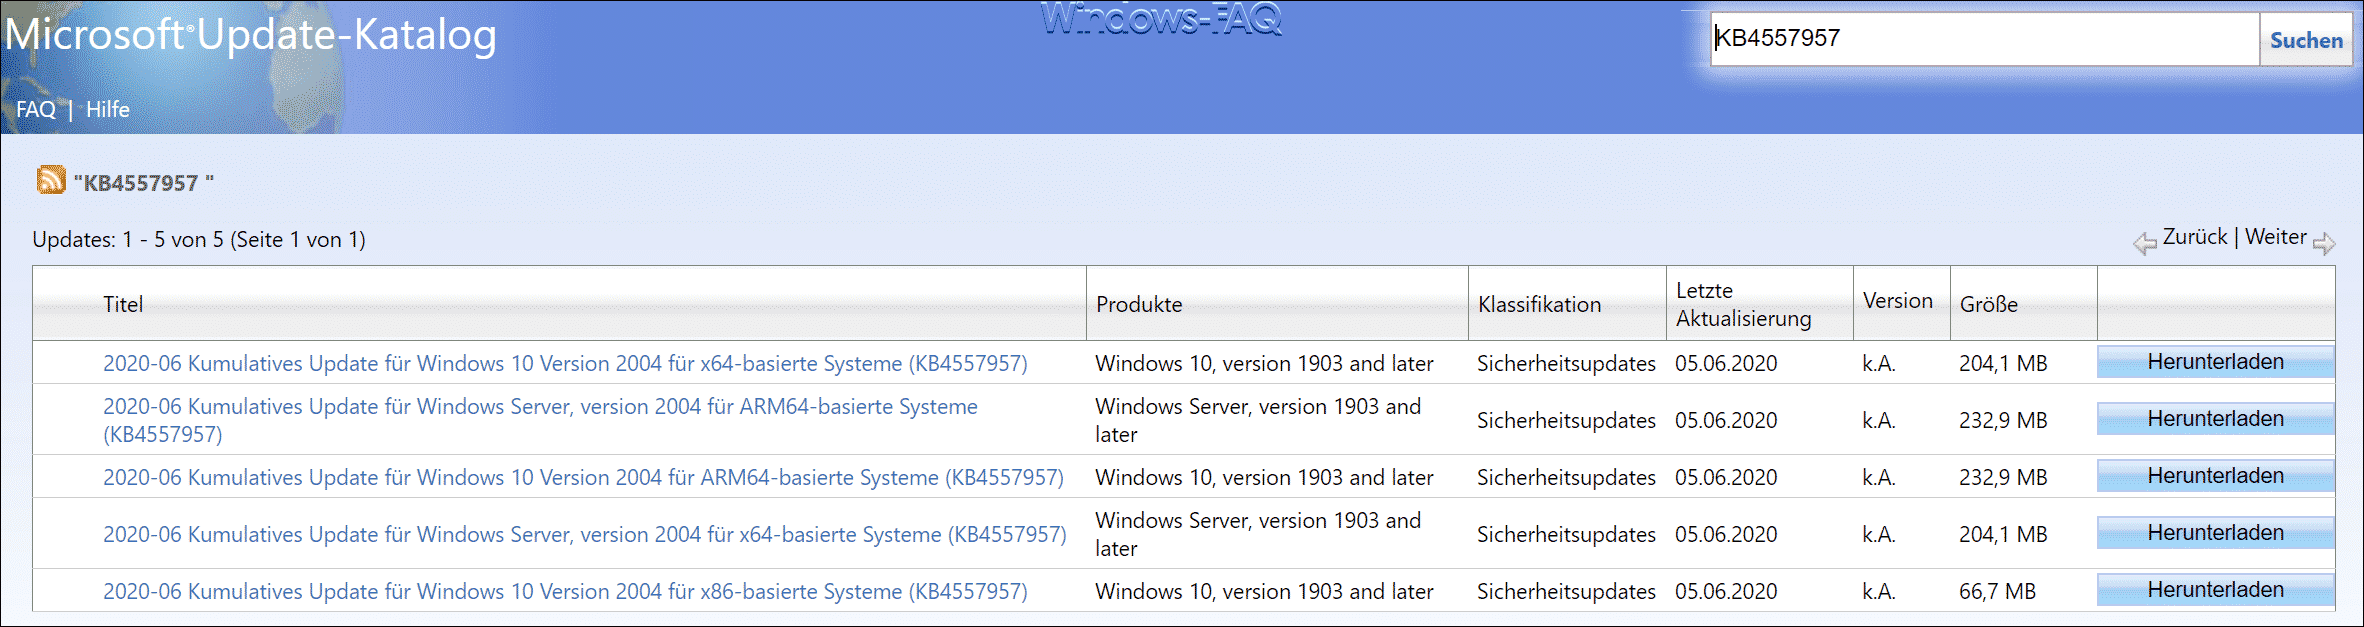Select Sicherheitsupdates cell in x86-basierte row
The width and height of the screenshot is (2364, 627).
tap(1566, 591)
